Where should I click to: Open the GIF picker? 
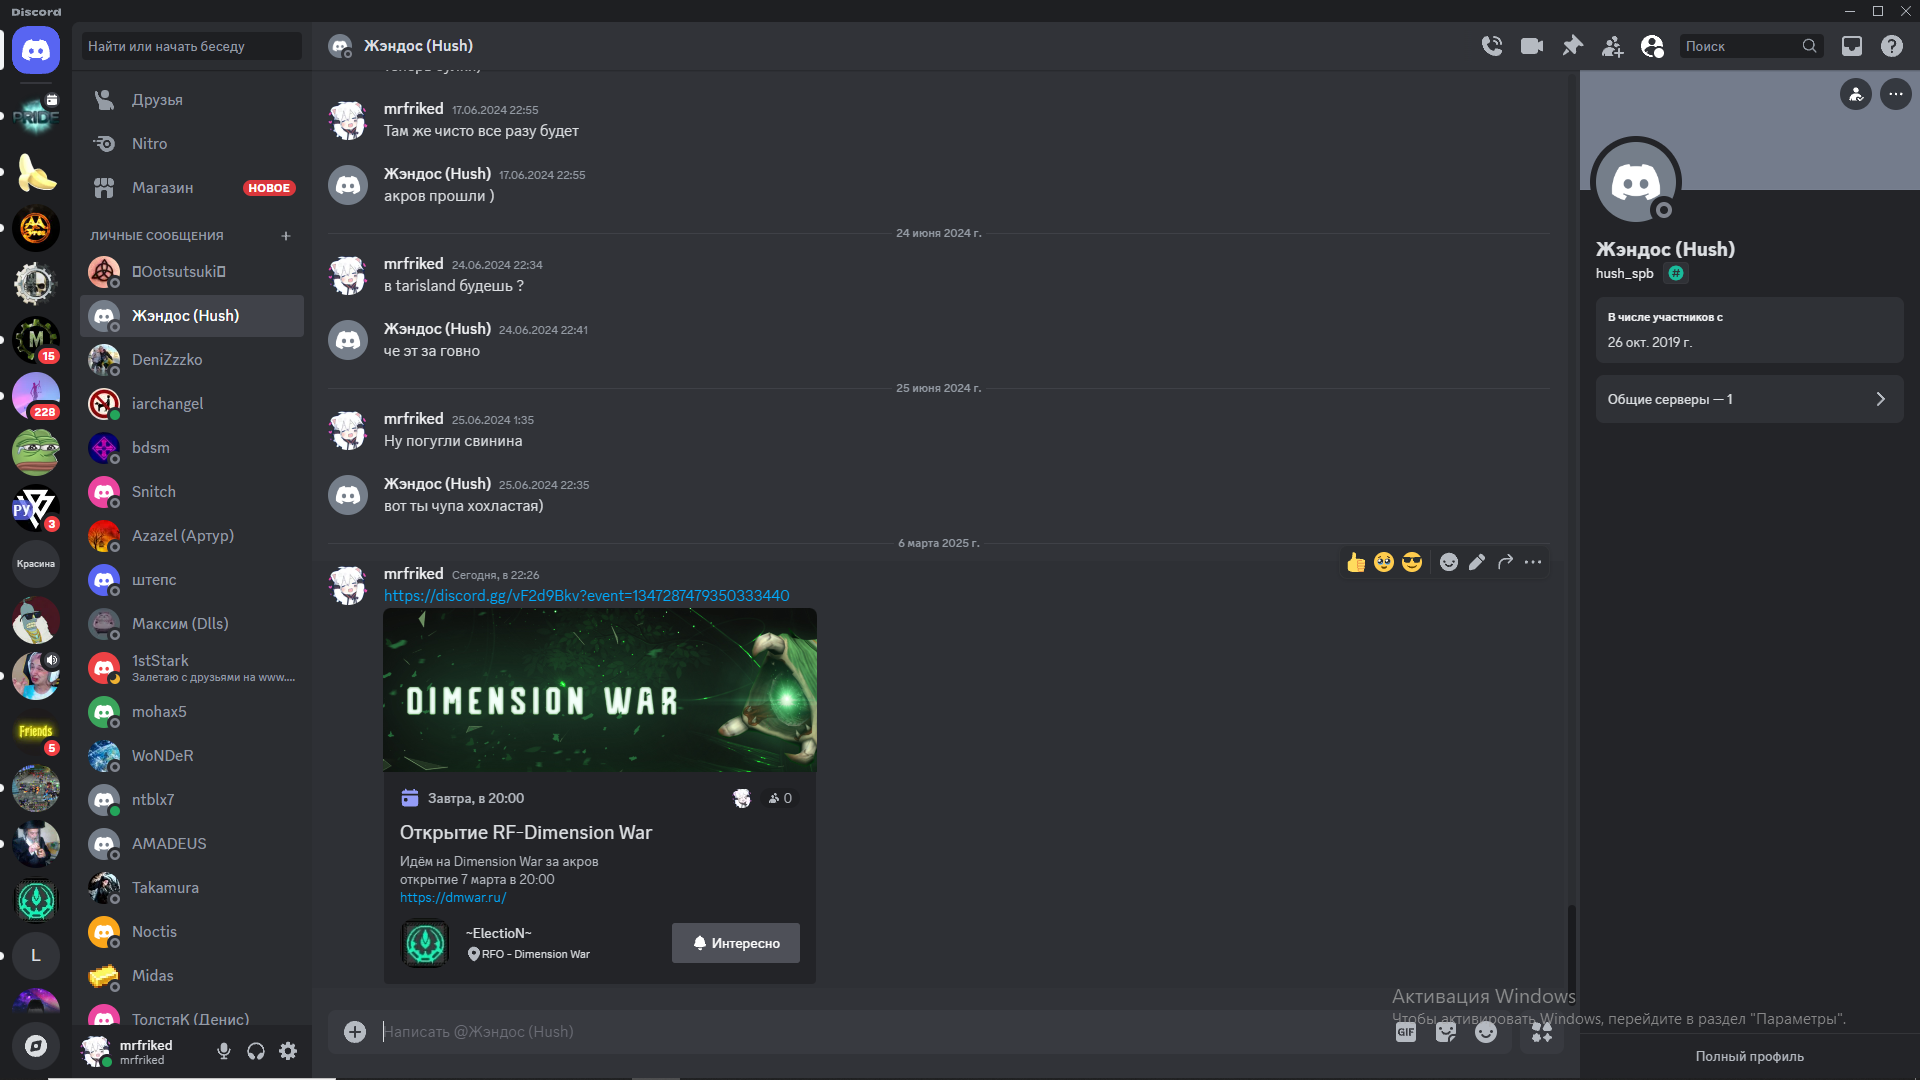[x=1406, y=1032]
